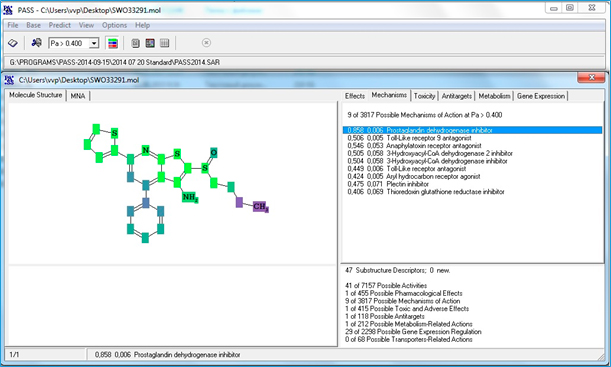Click the O atom on sulfoxide group
Viewport: 611px width, 367px height.
pos(214,152)
